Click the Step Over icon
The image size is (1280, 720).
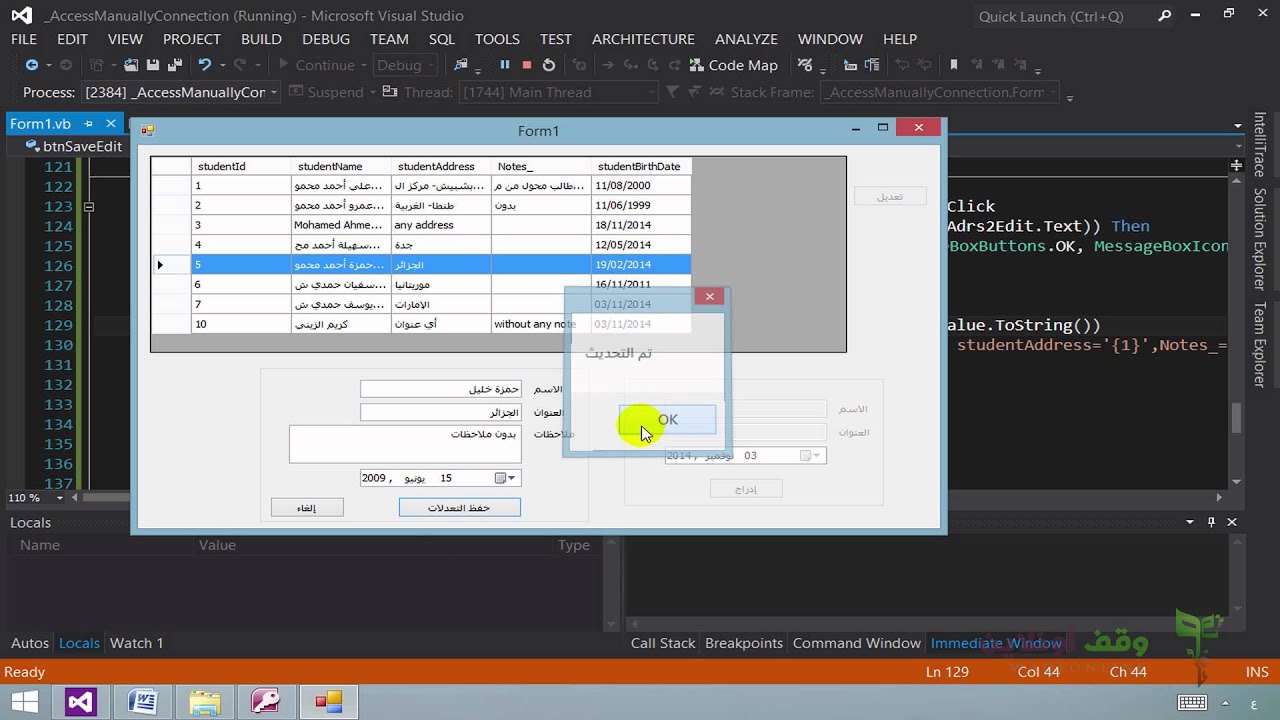pyautogui.click(x=651, y=65)
